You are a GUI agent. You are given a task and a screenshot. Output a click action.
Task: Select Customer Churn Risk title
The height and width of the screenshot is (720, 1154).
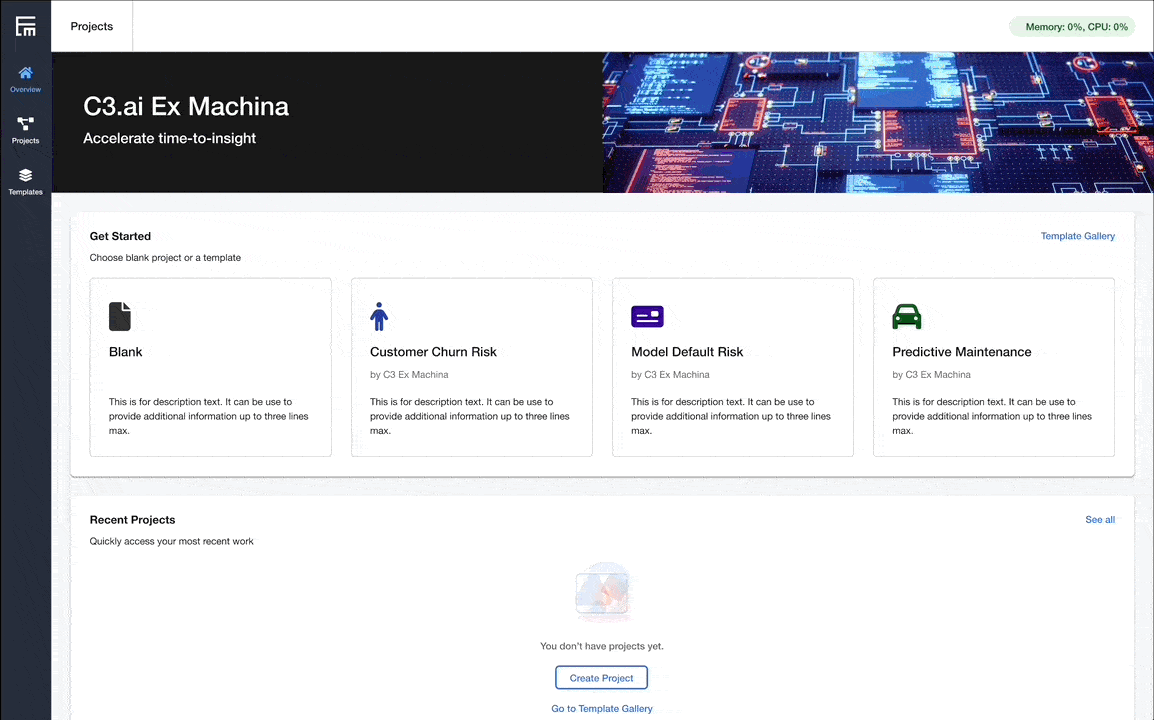[x=433, y=352]
